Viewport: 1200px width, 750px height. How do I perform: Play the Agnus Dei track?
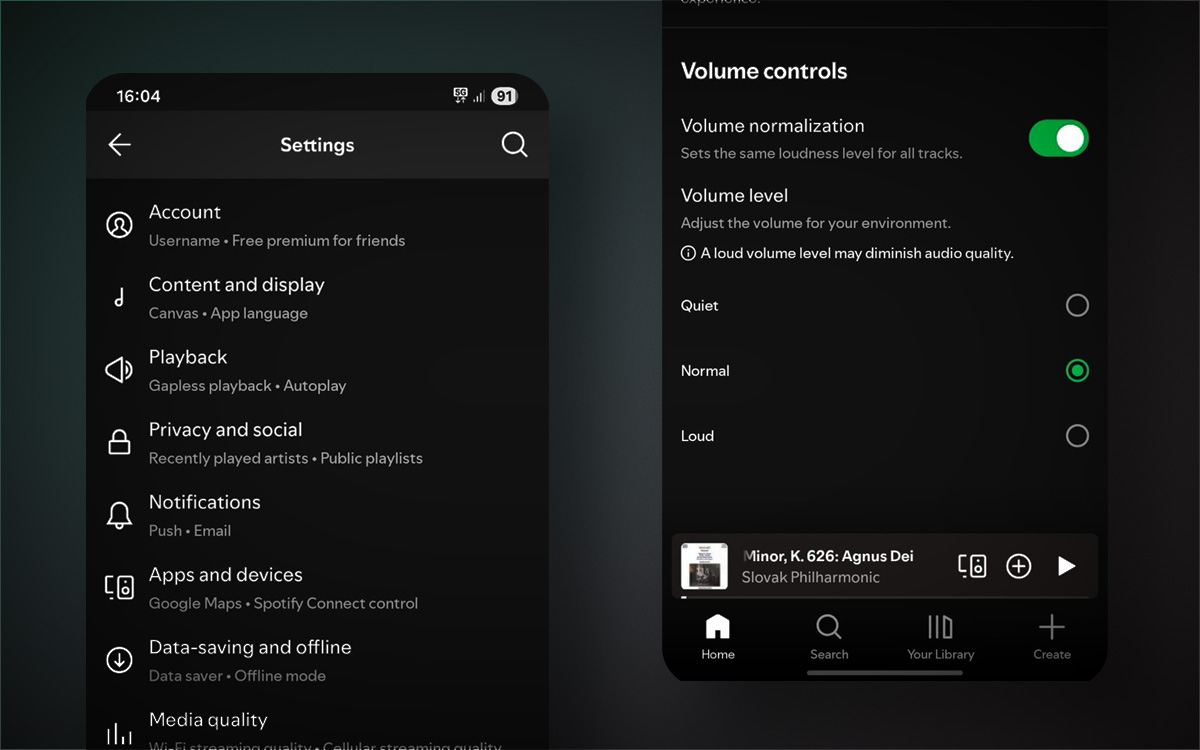[1066, 566]
